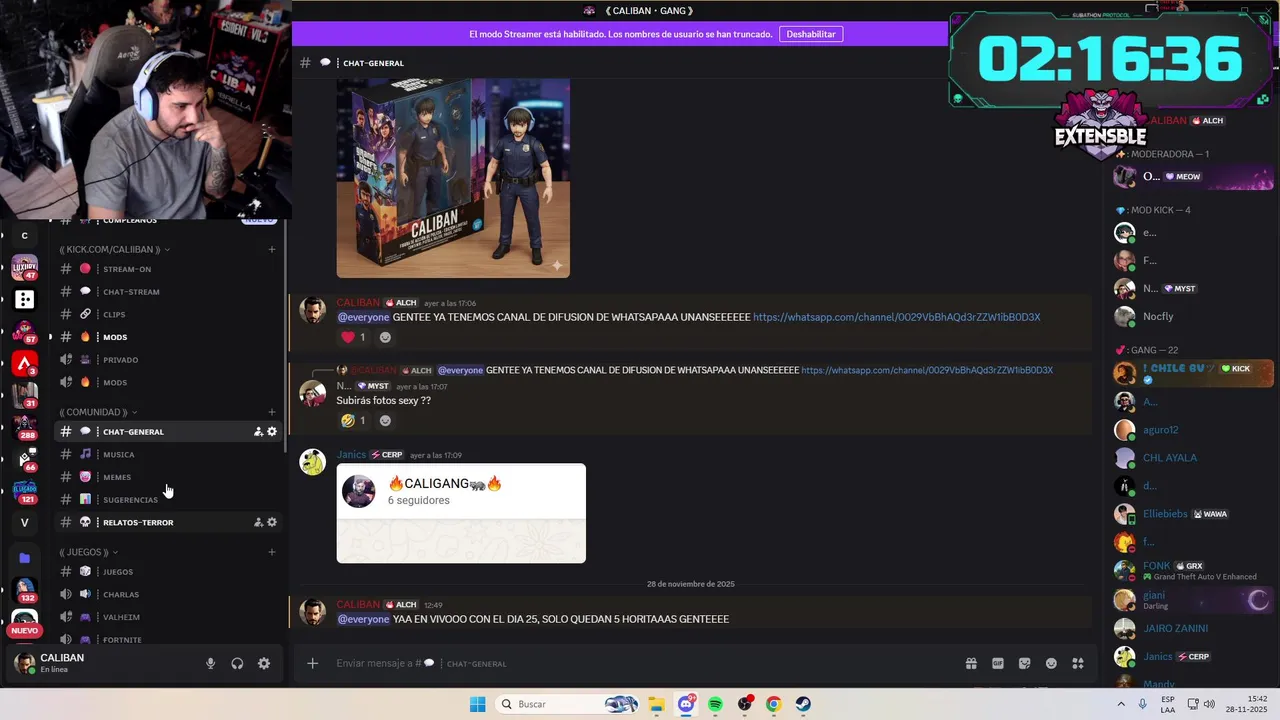Add channel to COMUNIDAD category
Viewport: 1280px width, 720px height.
(x=272, y=412)
